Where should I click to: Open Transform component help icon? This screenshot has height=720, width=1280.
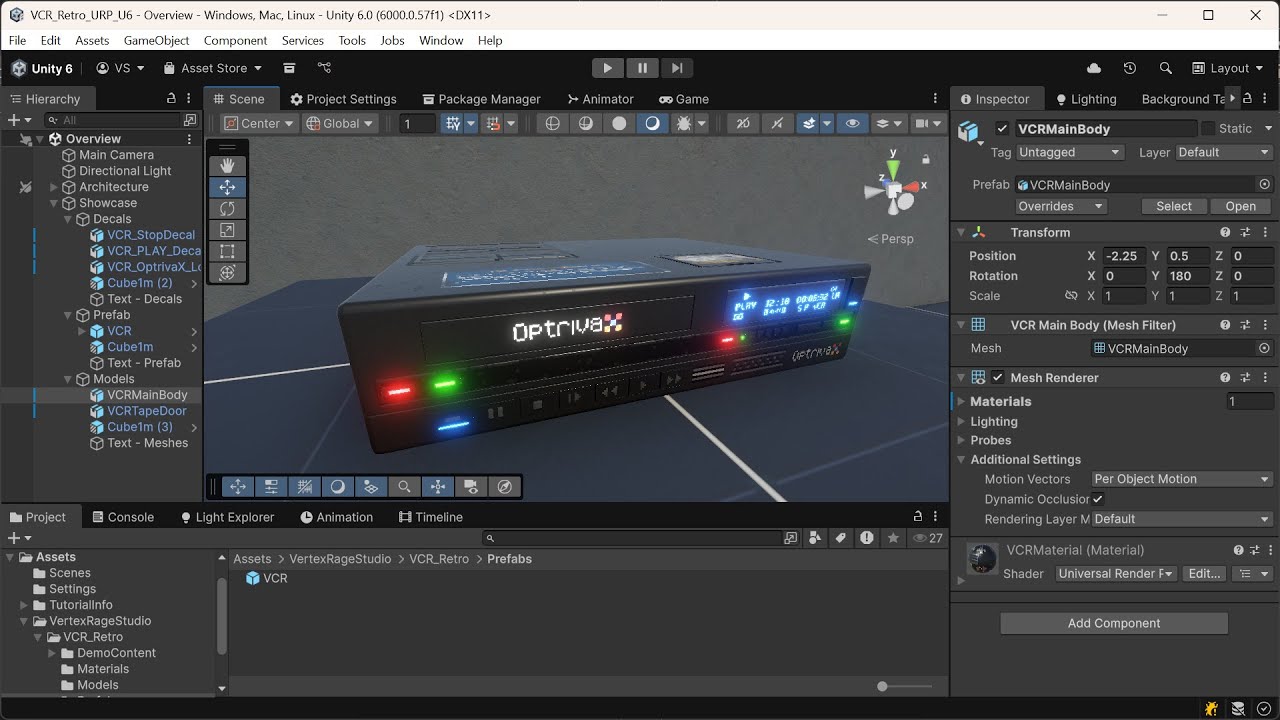pos(1225,232)
